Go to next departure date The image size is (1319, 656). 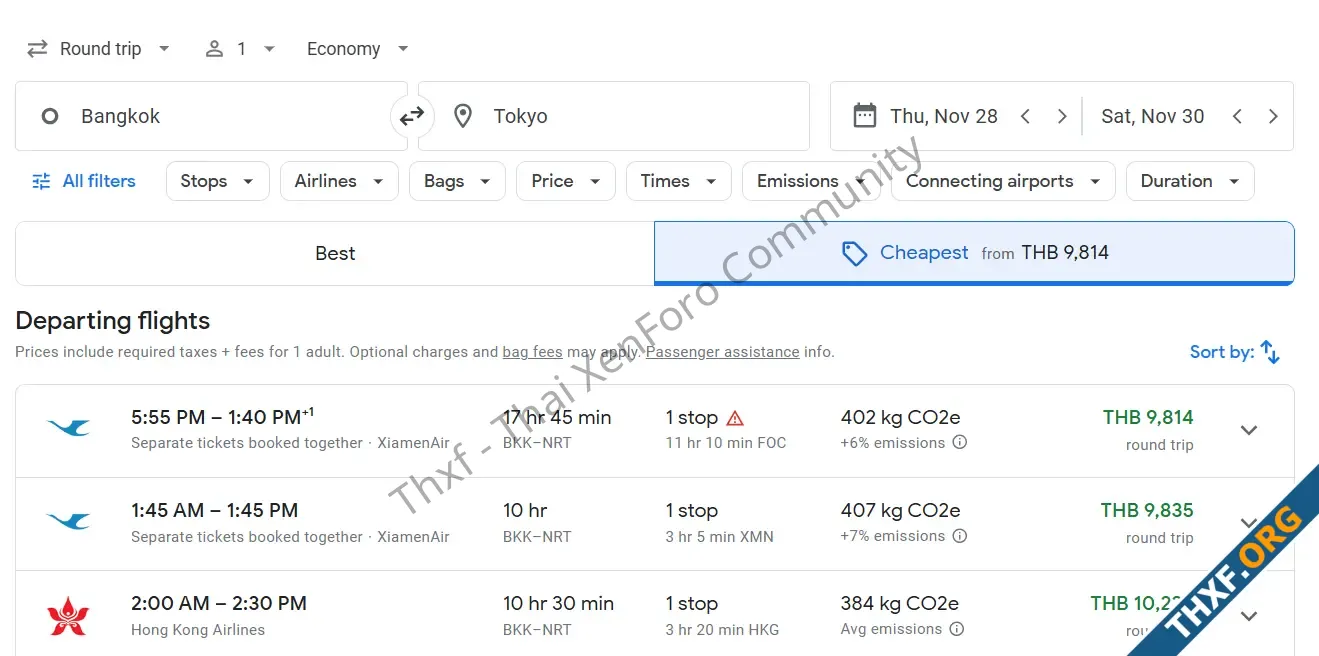[1062, 116]
